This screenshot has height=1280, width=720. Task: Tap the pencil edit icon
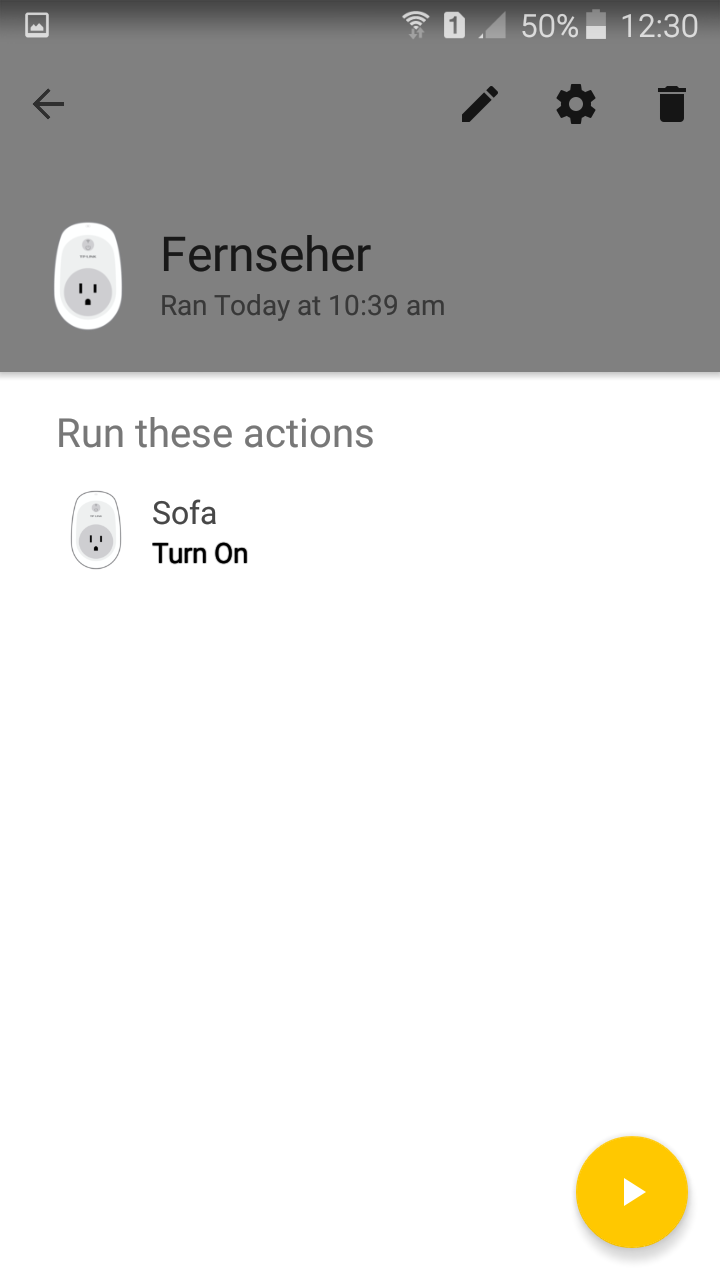pyautogui.click(x=480, y=104)
